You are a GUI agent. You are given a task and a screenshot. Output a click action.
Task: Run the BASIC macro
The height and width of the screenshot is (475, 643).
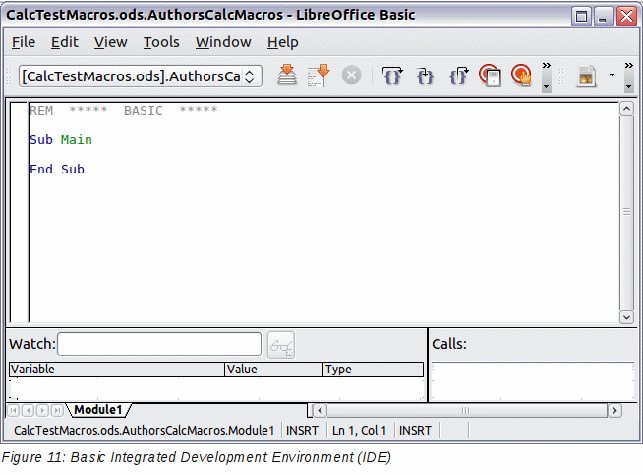pos(319,75)
